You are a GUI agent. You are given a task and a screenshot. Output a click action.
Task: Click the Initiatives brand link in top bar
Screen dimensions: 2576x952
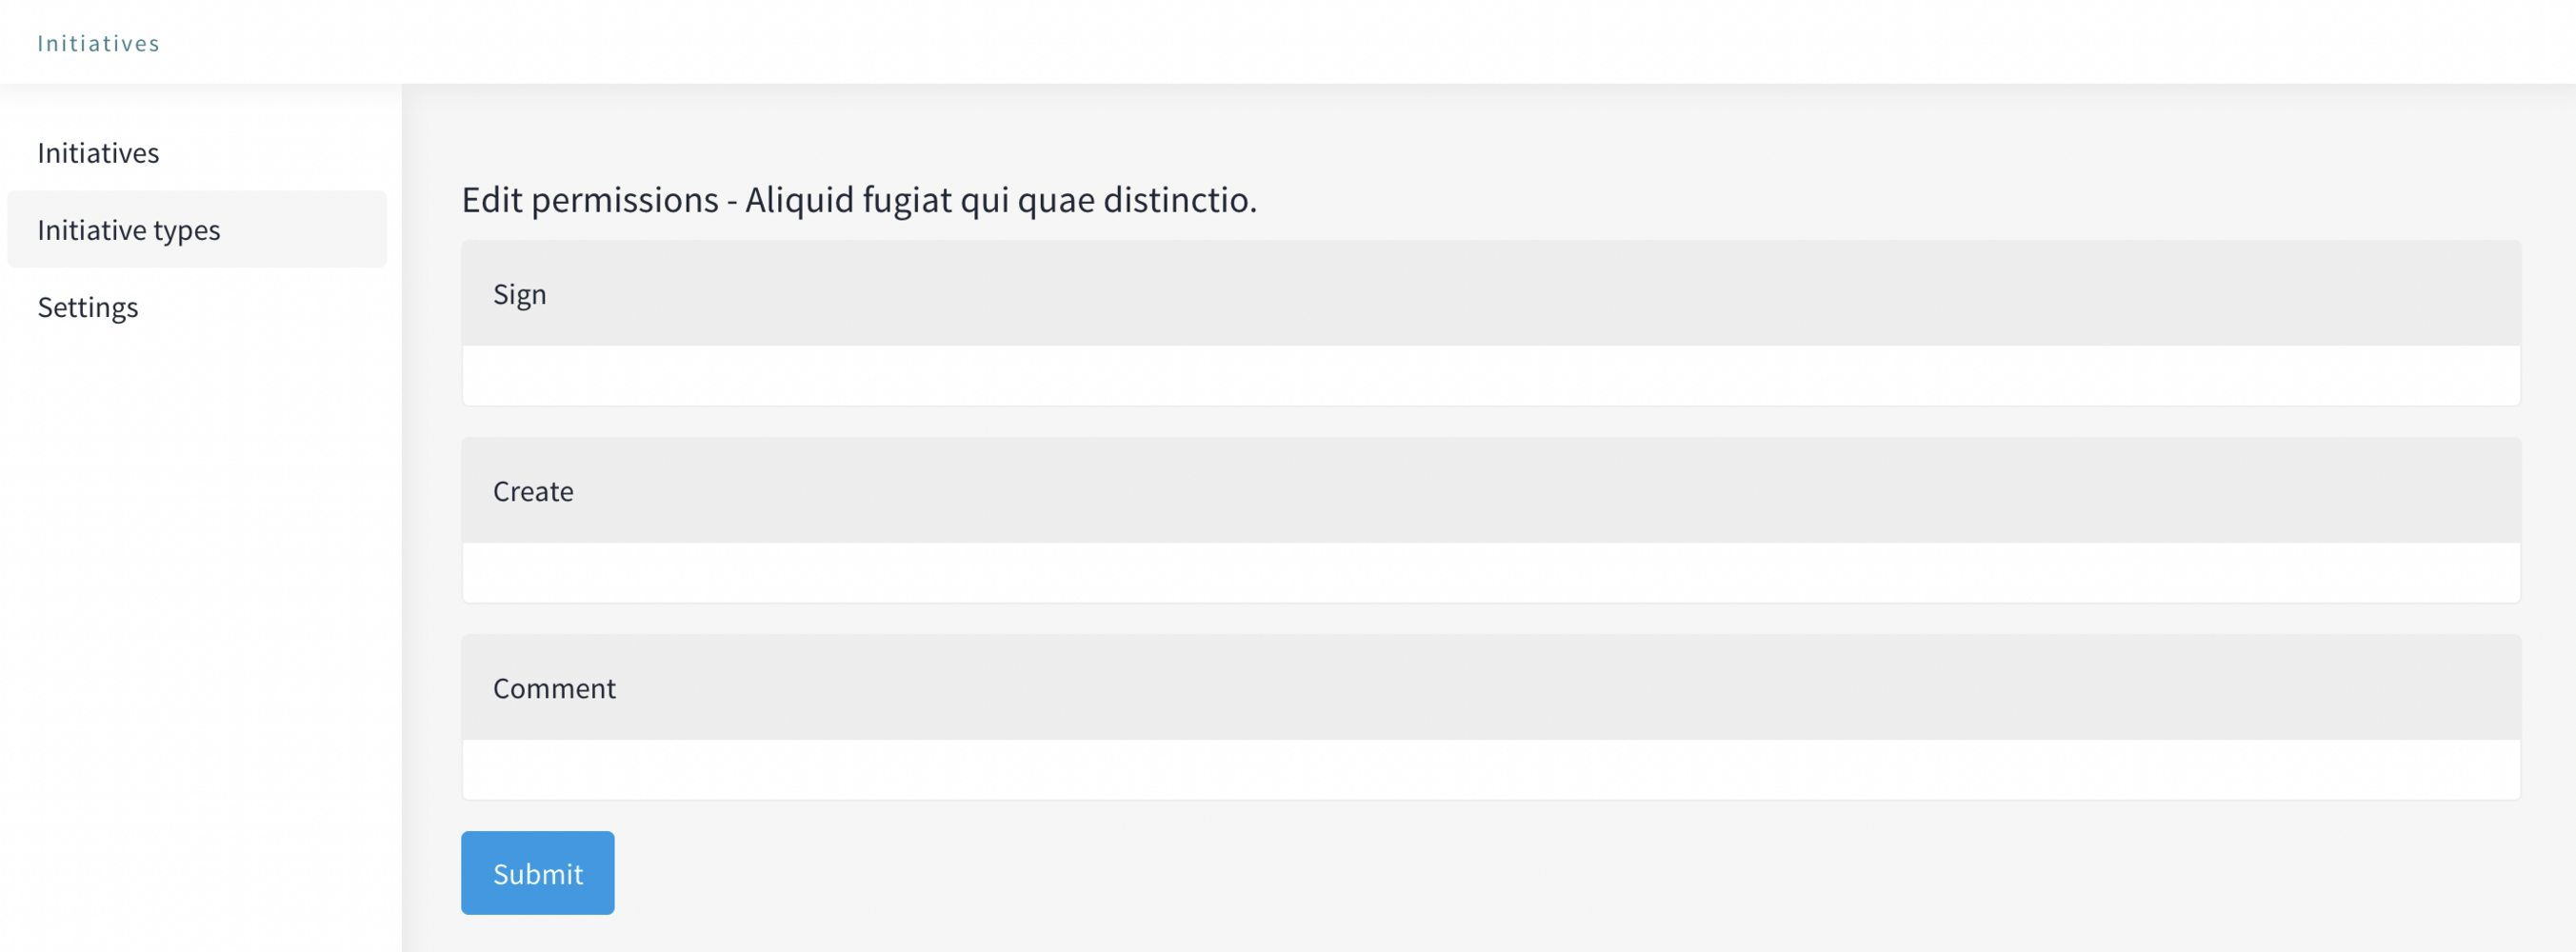(x=98, y=43)
